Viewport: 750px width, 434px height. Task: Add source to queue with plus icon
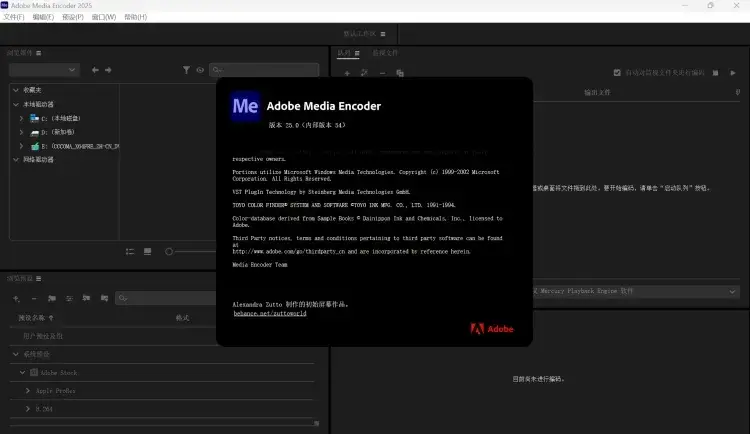(x=347, y=72)
